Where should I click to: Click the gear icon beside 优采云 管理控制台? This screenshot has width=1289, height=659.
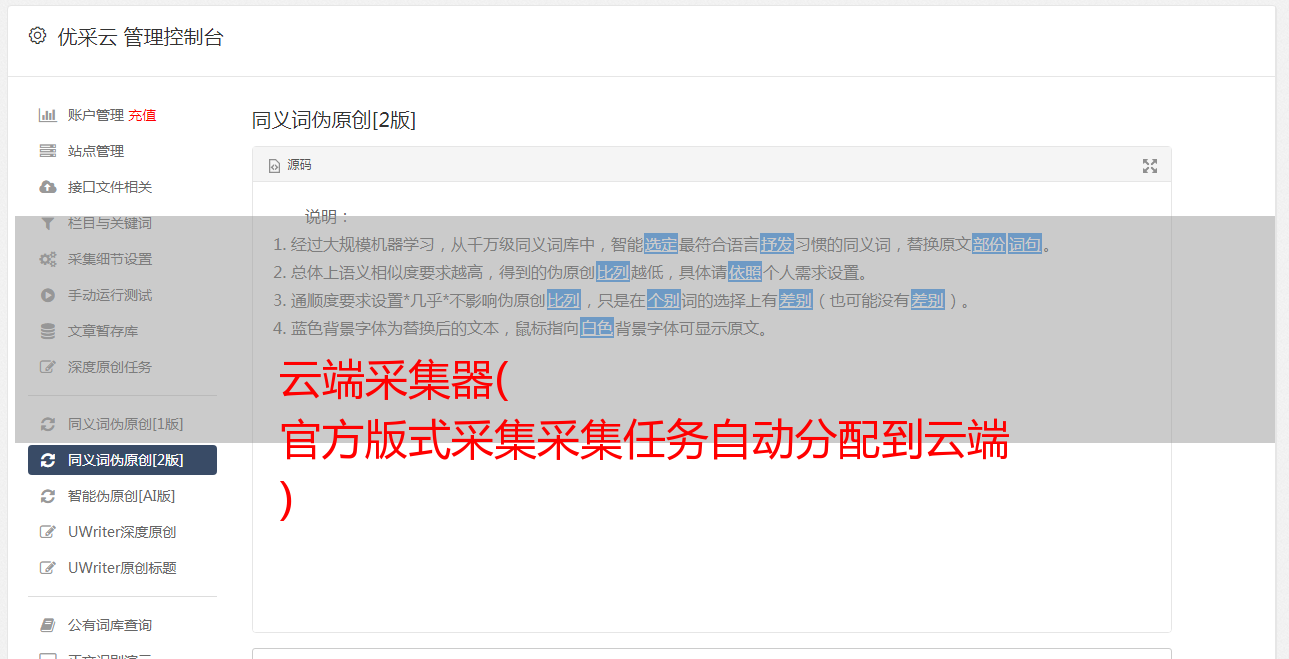click(37, 36)
